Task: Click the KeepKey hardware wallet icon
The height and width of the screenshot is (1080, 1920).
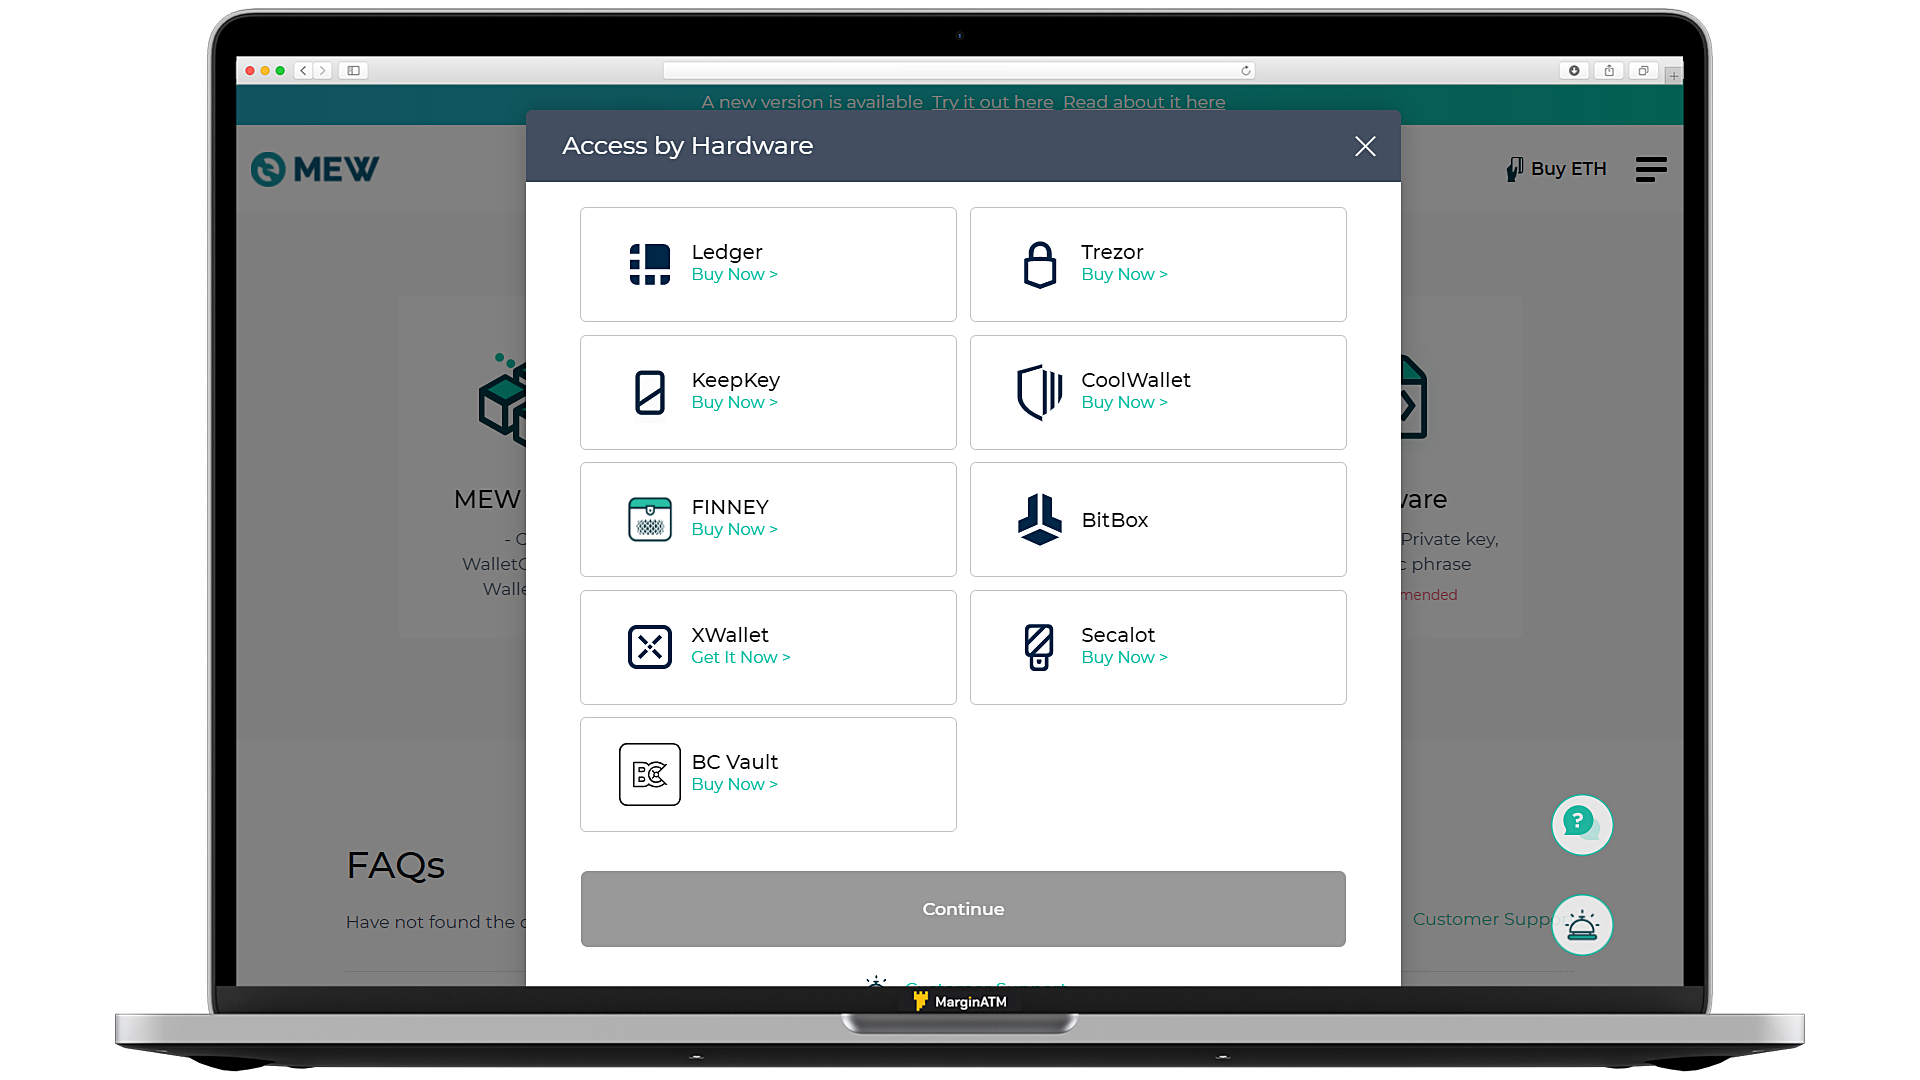Action: [x=649, y=392]
